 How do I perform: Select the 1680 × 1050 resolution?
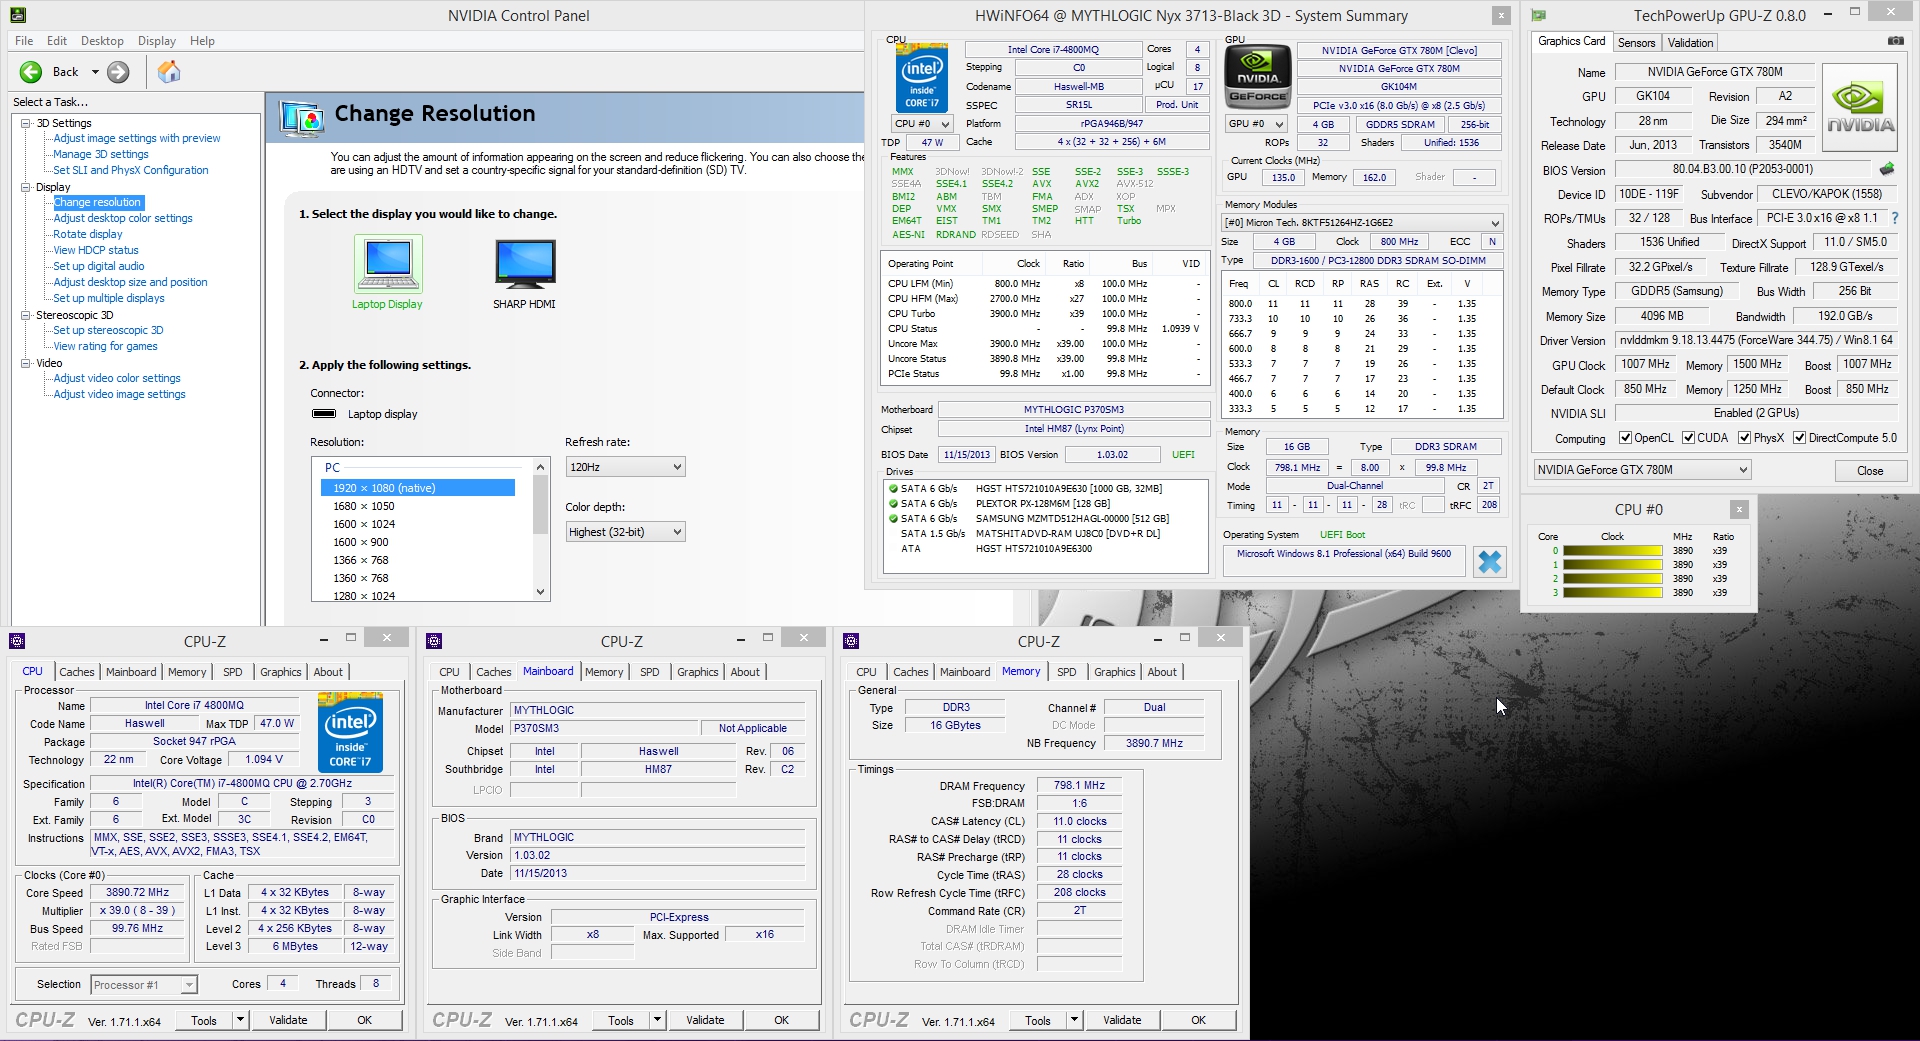364,506
